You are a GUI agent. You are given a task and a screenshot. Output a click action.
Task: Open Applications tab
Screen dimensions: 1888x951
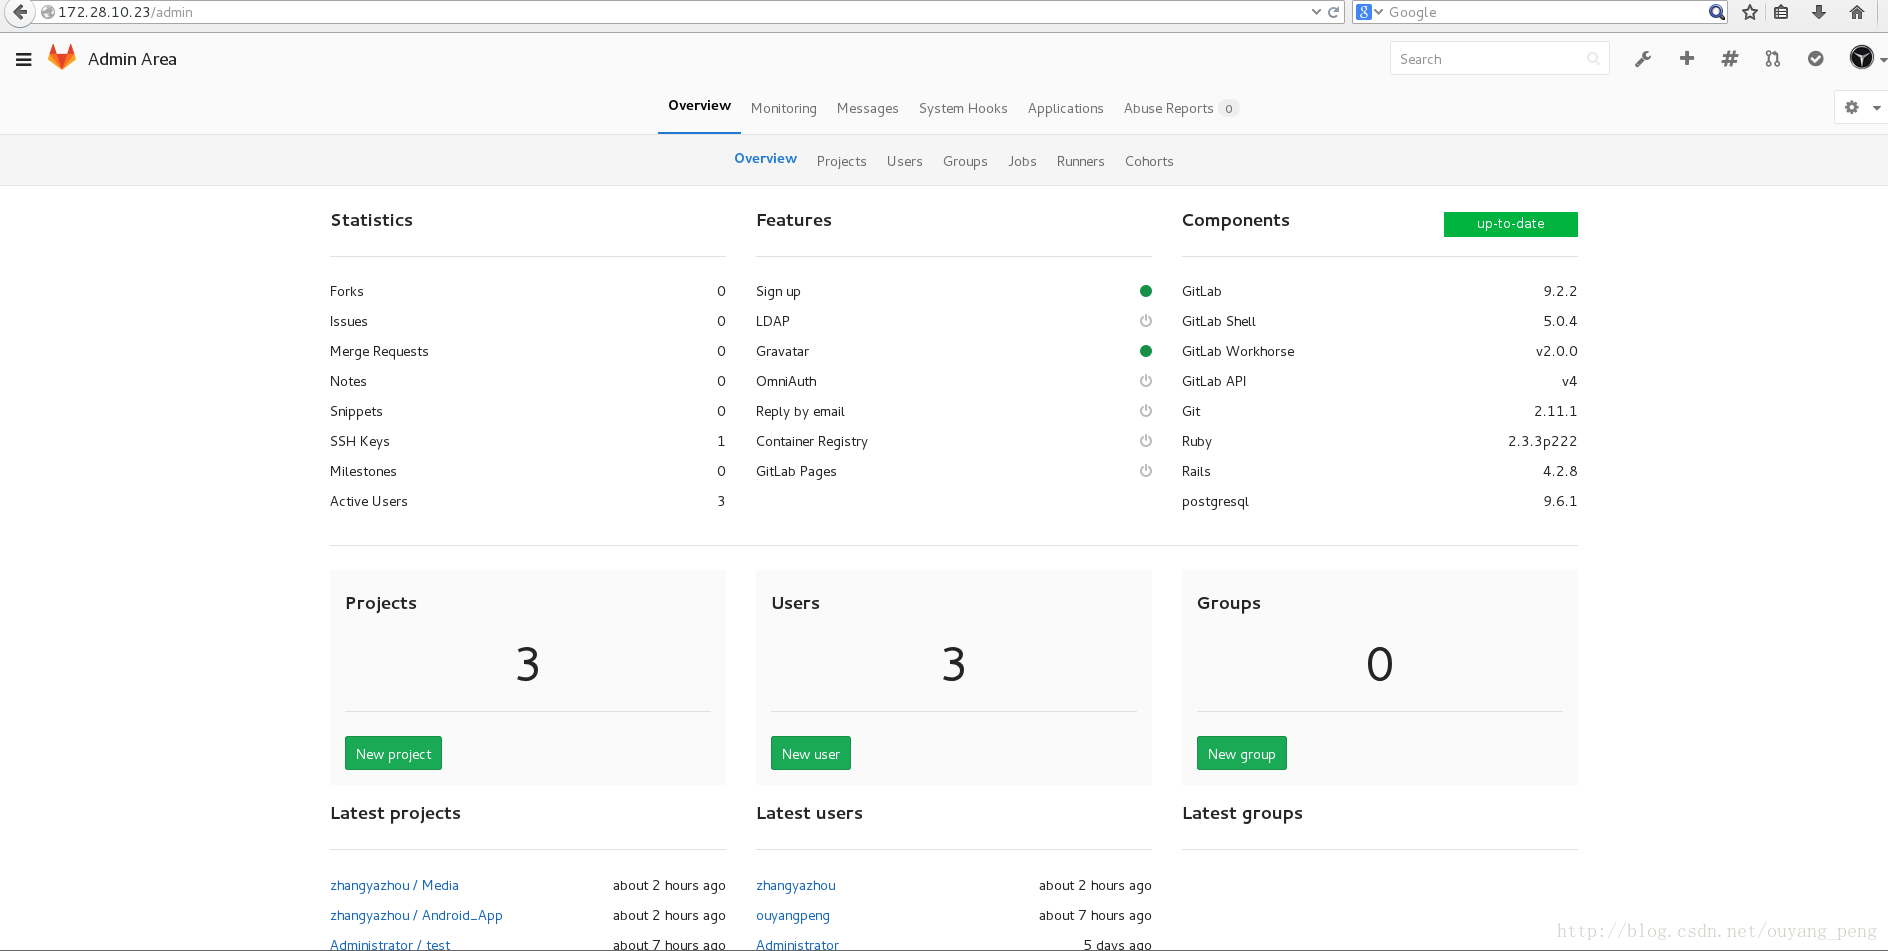[1066, 108]
